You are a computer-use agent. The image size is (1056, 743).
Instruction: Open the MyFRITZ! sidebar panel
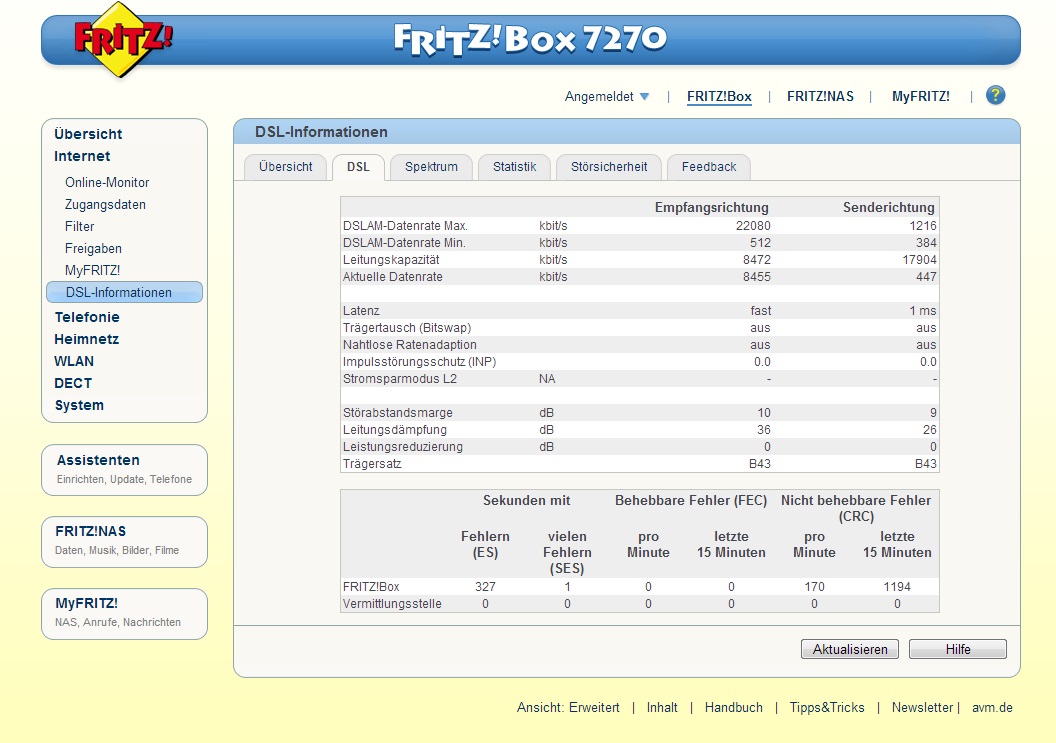(x=125, y=614)
